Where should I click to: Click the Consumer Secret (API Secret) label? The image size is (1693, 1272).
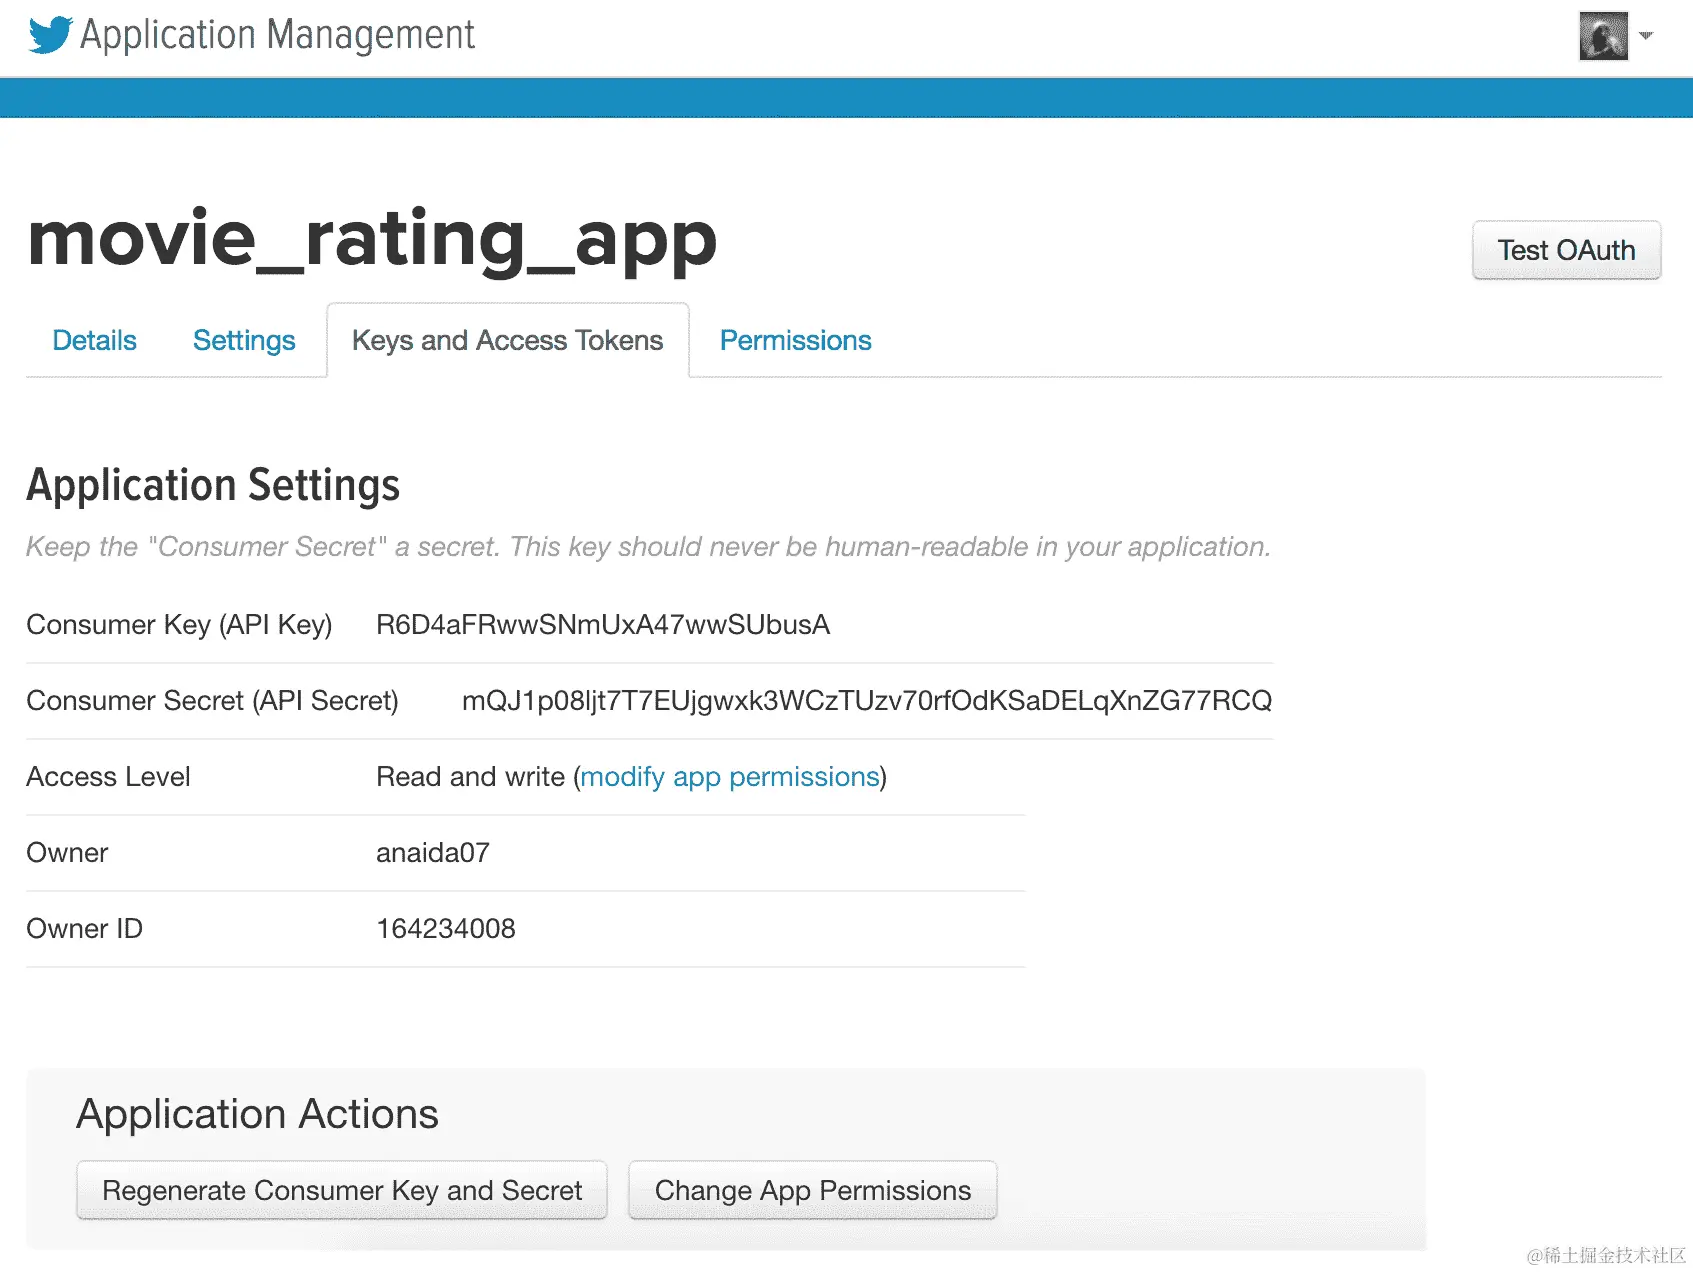(212, 701)
